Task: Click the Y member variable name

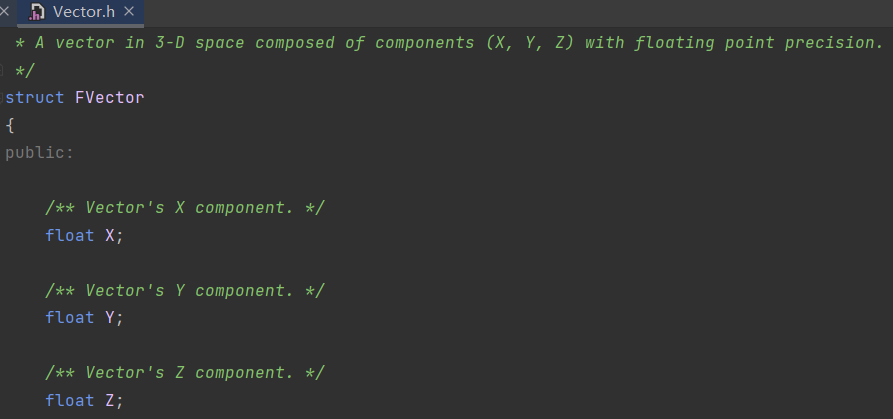Action: point(110,318)
